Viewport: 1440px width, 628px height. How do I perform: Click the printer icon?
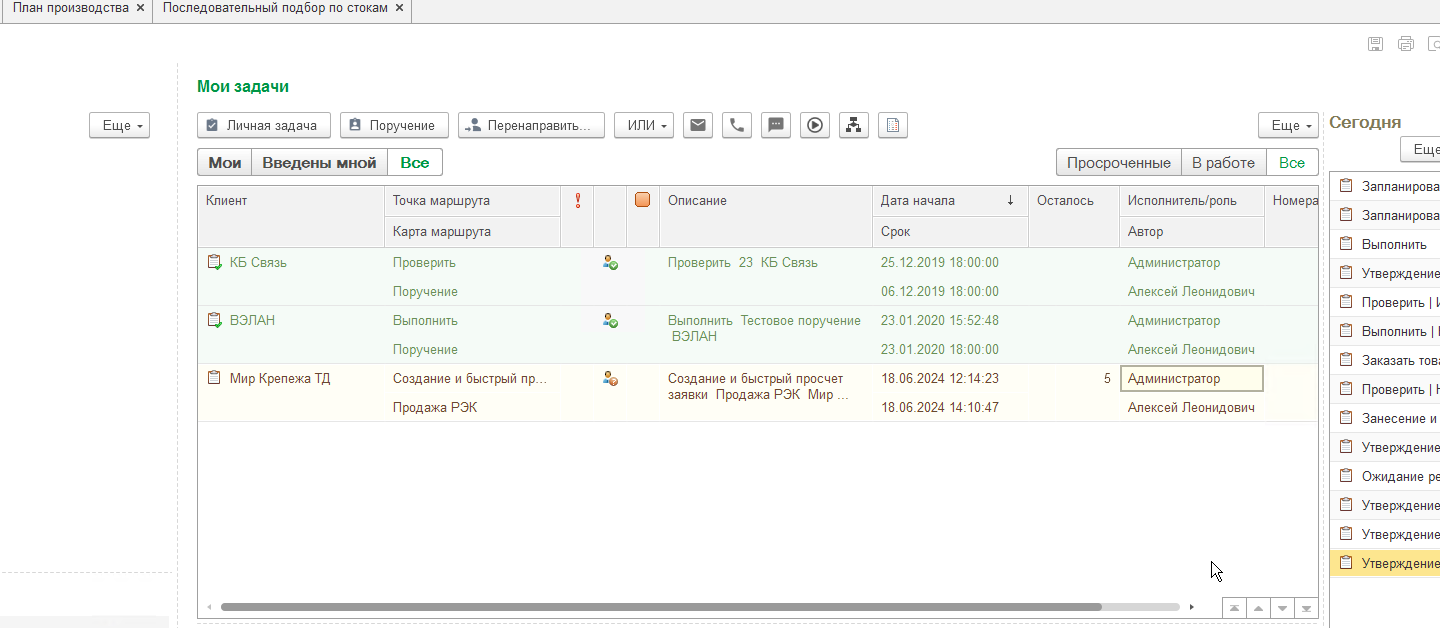pos(1406,43)
